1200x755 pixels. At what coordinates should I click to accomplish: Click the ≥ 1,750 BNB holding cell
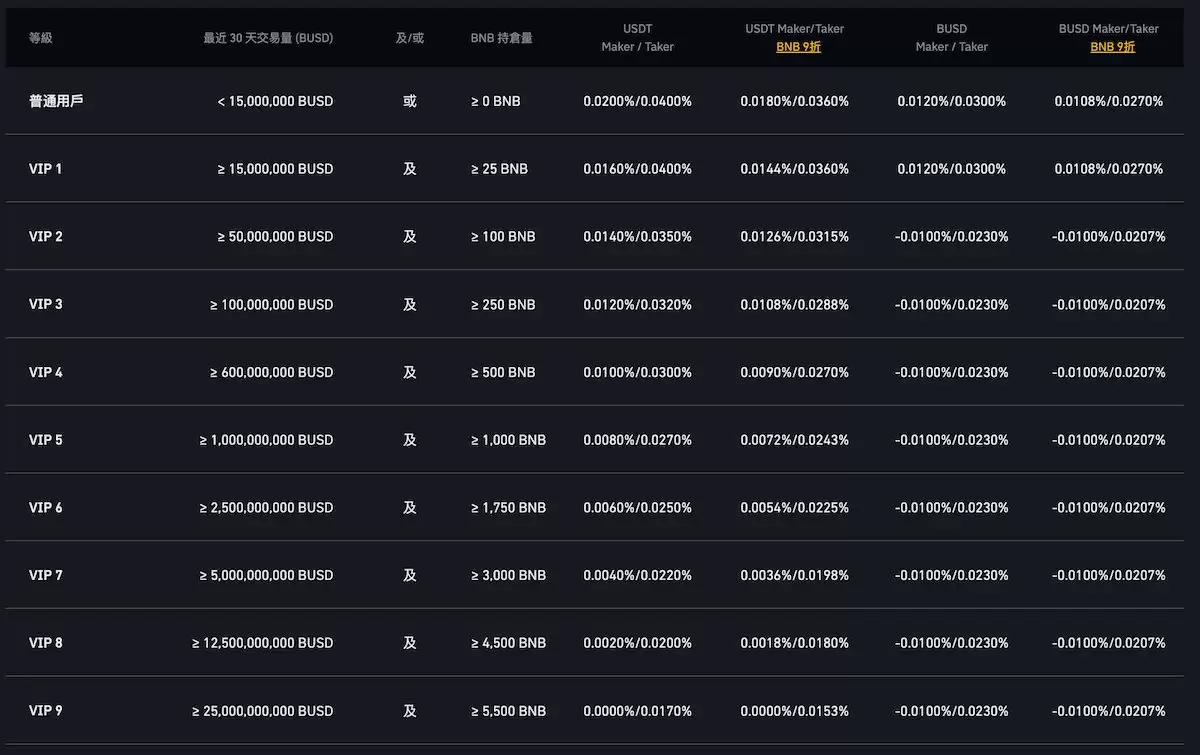(x=508, y=508)
